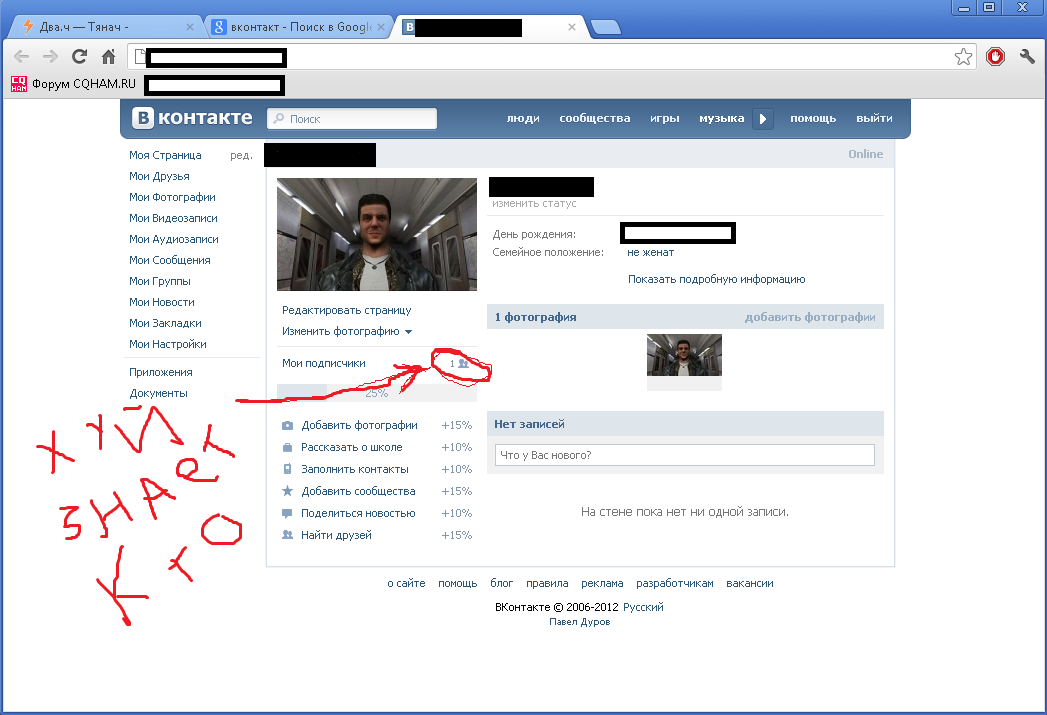
Task: Focus the Что у Вас нового? field
Action: click(684, 455)
